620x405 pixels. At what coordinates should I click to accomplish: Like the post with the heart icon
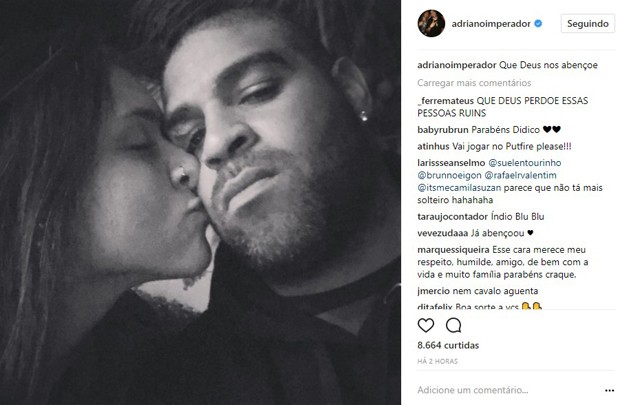click(x=425, y=325)
